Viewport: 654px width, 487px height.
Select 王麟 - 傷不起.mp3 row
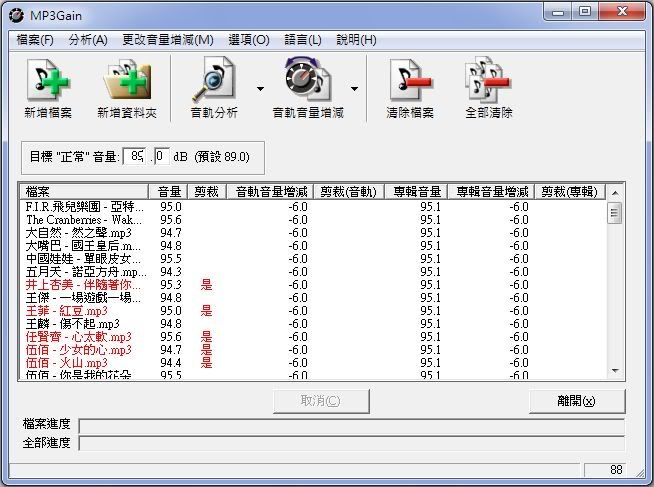point(313,324)
